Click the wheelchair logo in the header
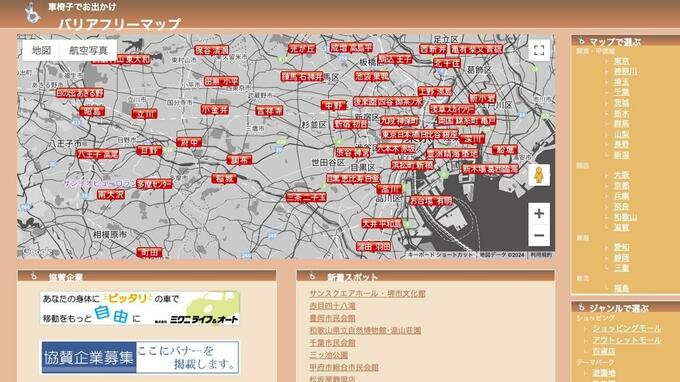 pyautogui.click(x=32, y=13)
